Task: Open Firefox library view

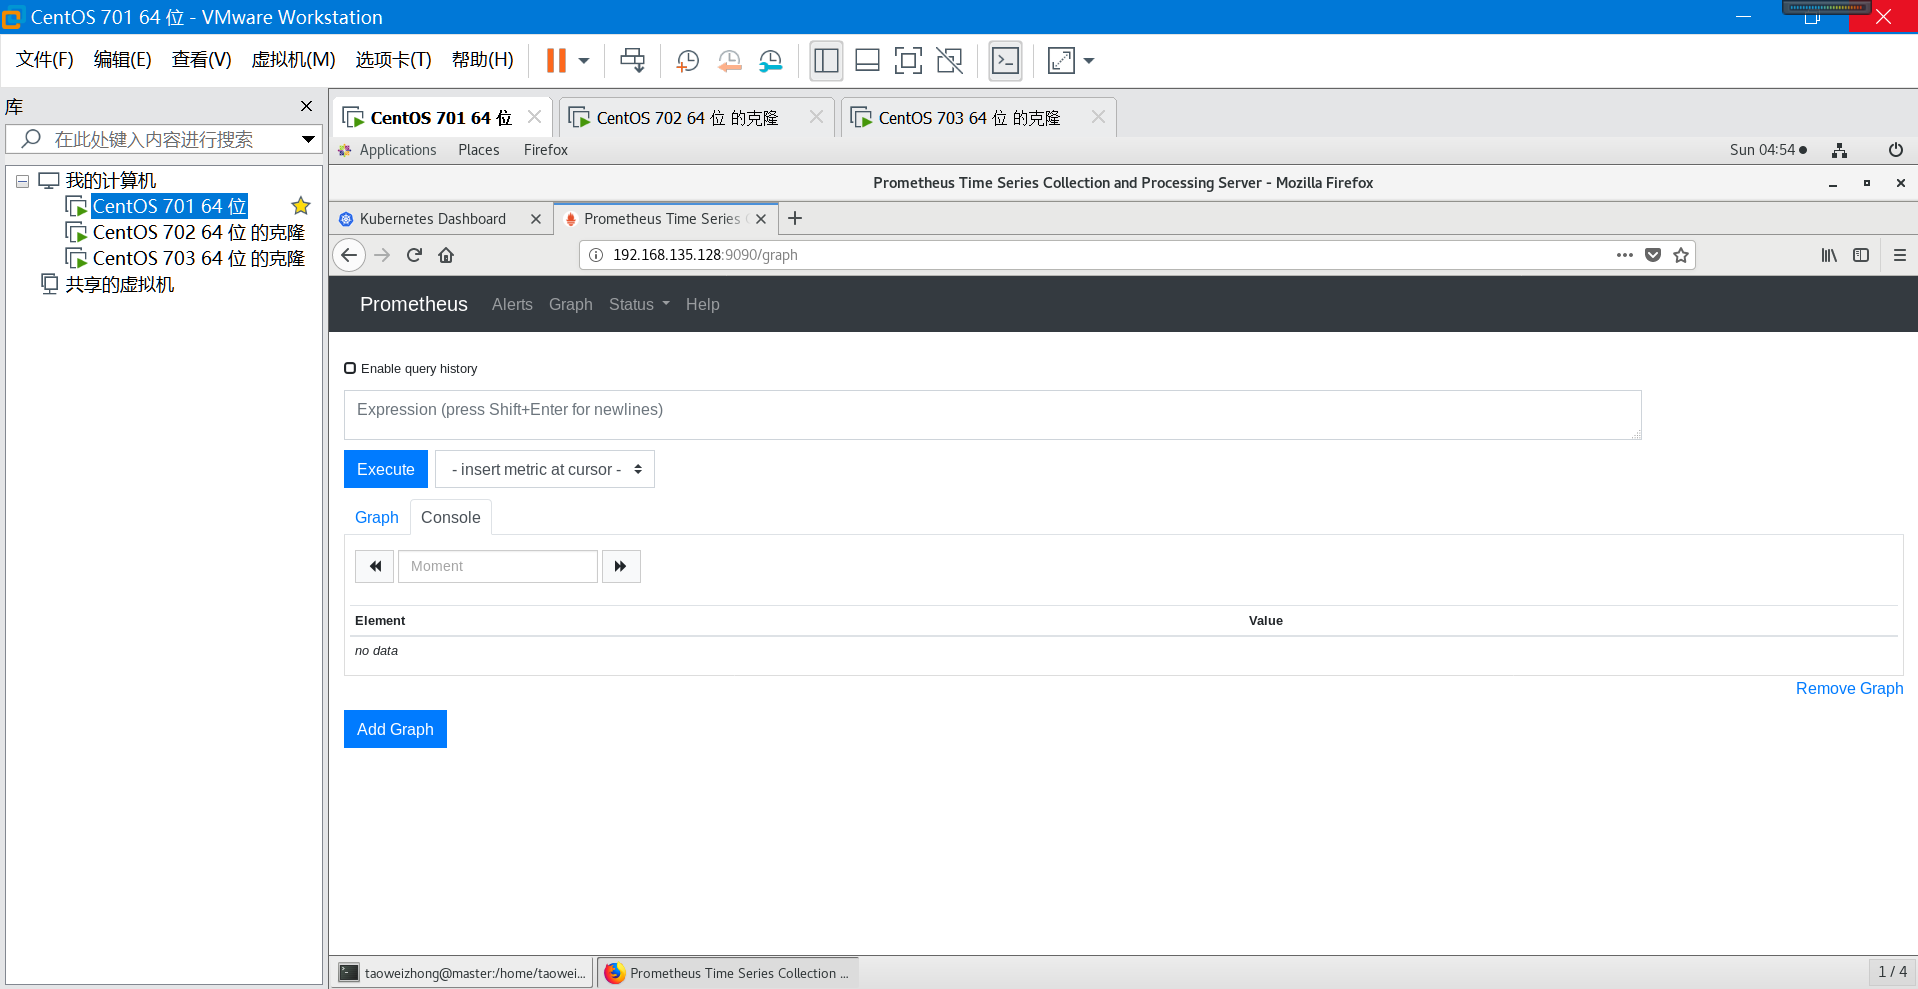Action: tap(1829, 255)
